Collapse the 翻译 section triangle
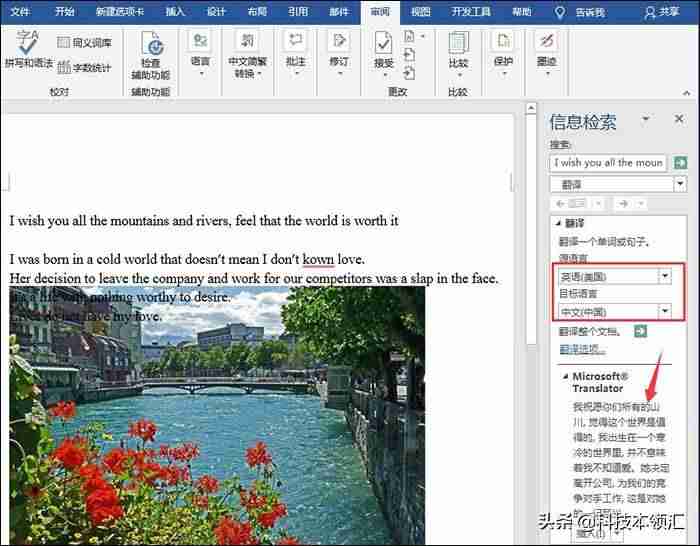The image size is (700, 546). (558, 223)
